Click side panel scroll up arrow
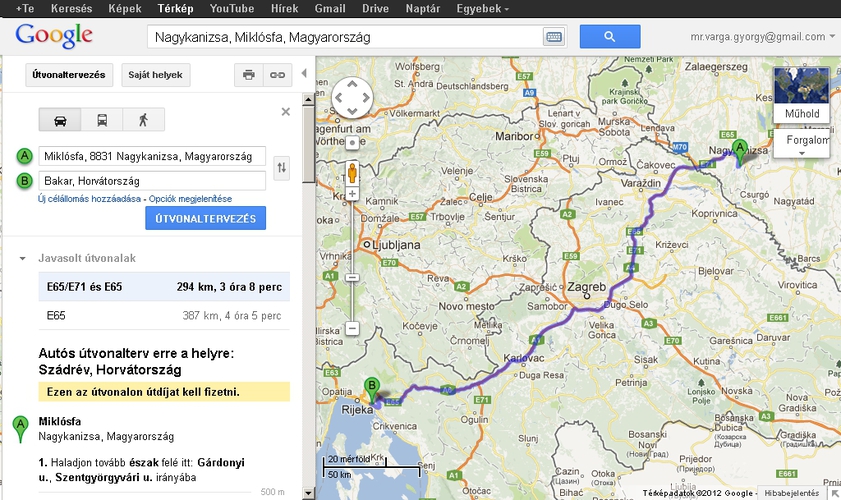The height and width of the screenshot is (500, 841). [308, 99]
